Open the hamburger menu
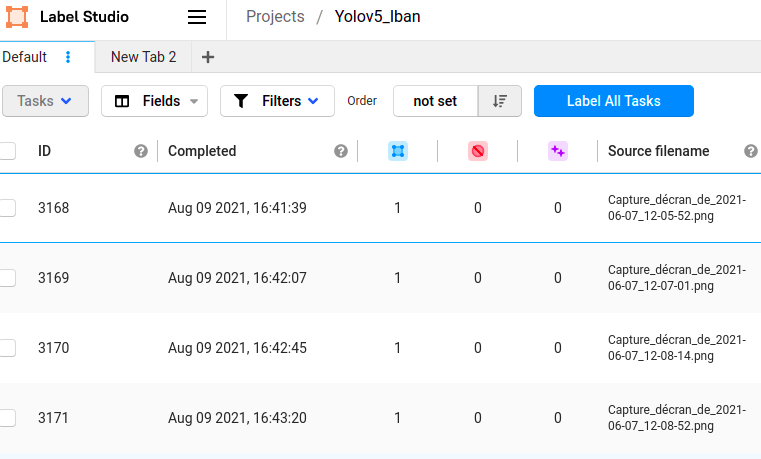The height and width of the screenshot is (459, 761). pyautogui.click(x=197, y=17)
